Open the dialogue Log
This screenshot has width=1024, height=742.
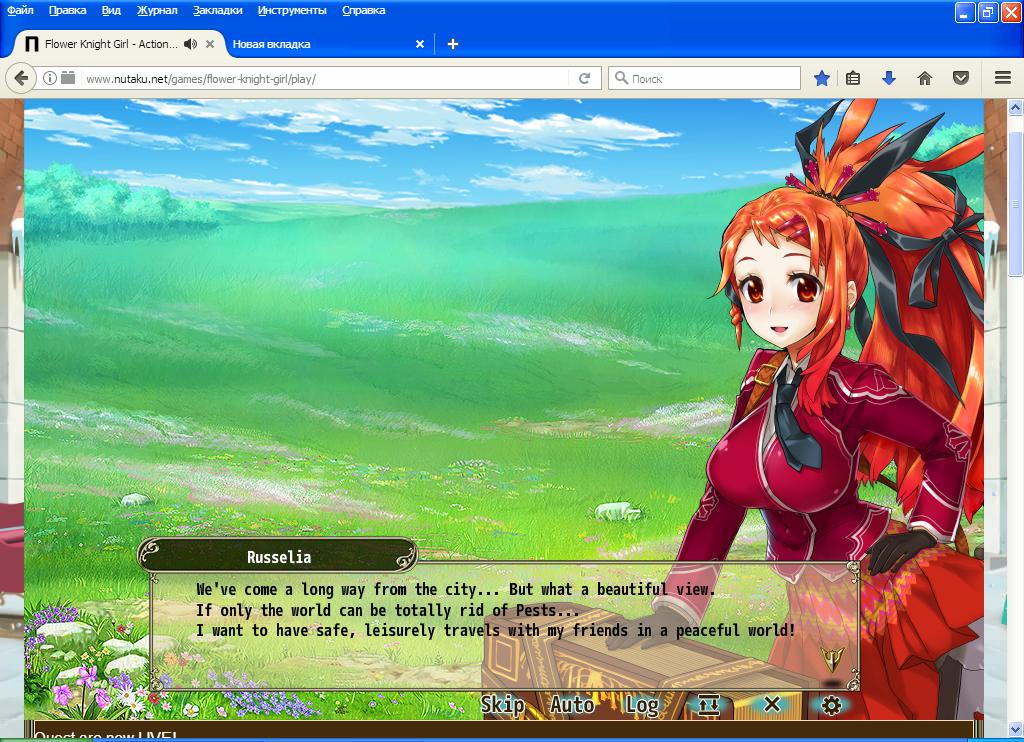point(642,705)
